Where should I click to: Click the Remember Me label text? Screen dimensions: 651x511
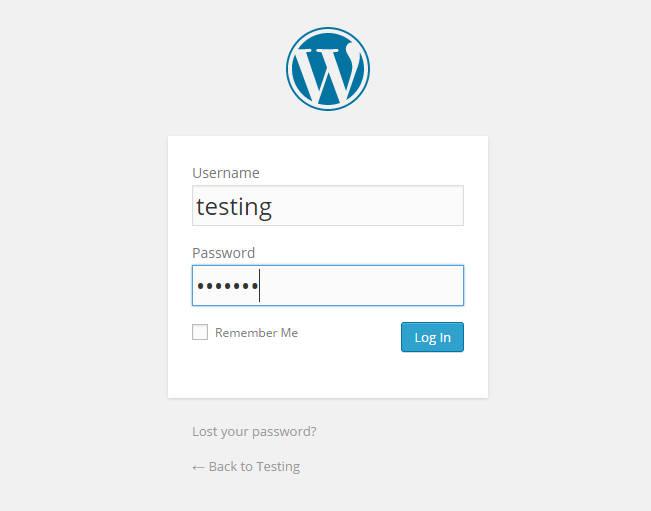pos(256,333)
